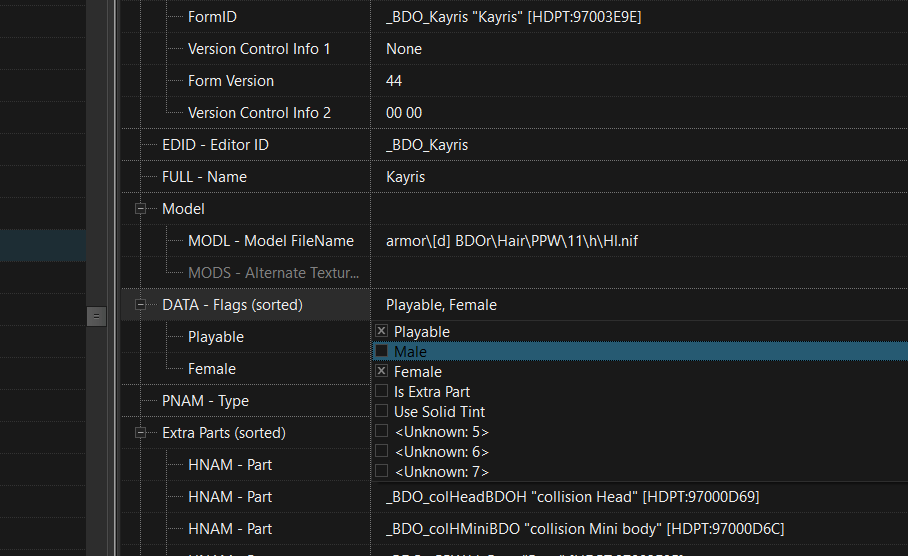Tick the Is Extra Part checkbox
Viewport: 908px width, 556px height.
tap(381, 391)
